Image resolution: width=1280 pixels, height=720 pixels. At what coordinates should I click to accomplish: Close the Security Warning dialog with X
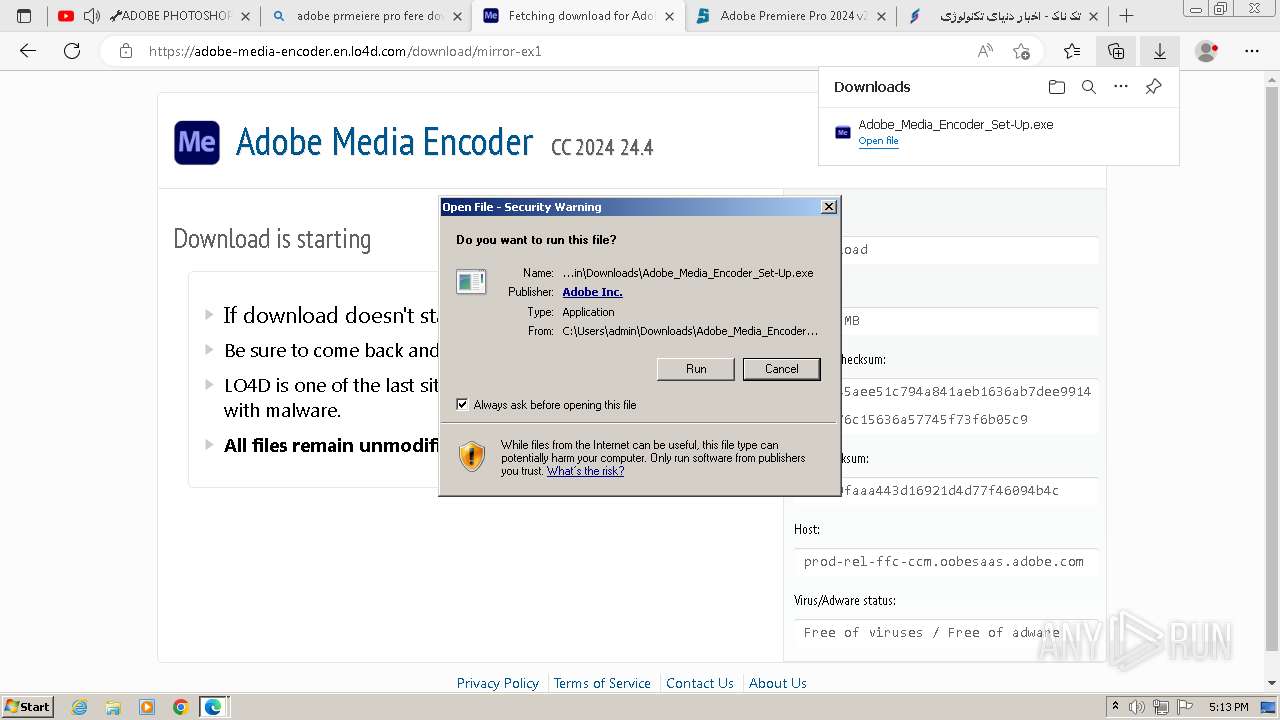pyautogui.click(x=828, y=207)
